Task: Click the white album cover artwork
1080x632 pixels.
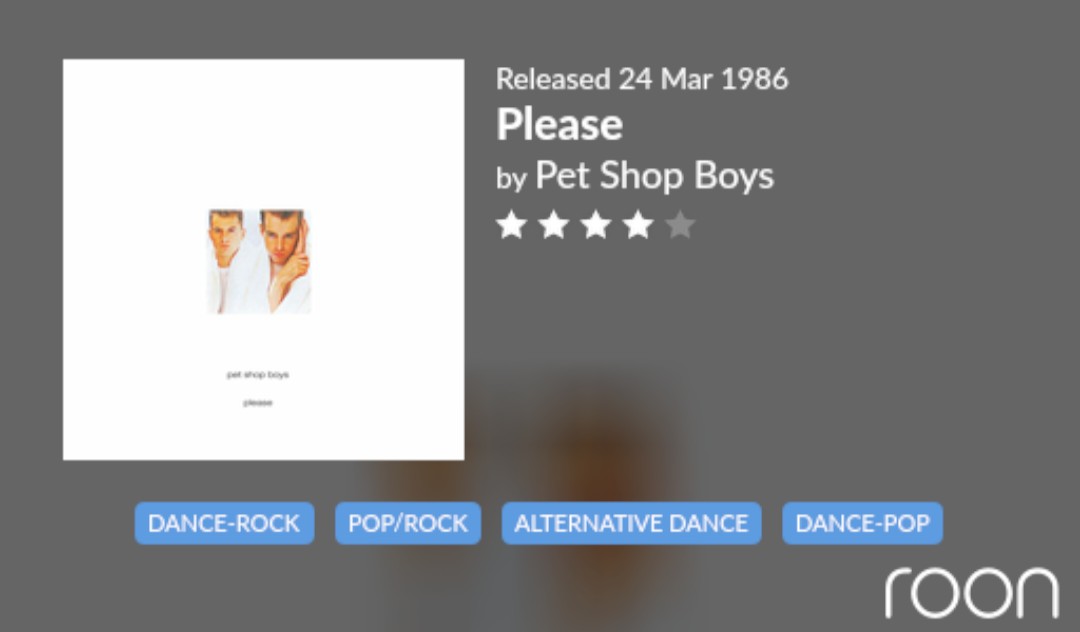Action: [x=264, y=260]
